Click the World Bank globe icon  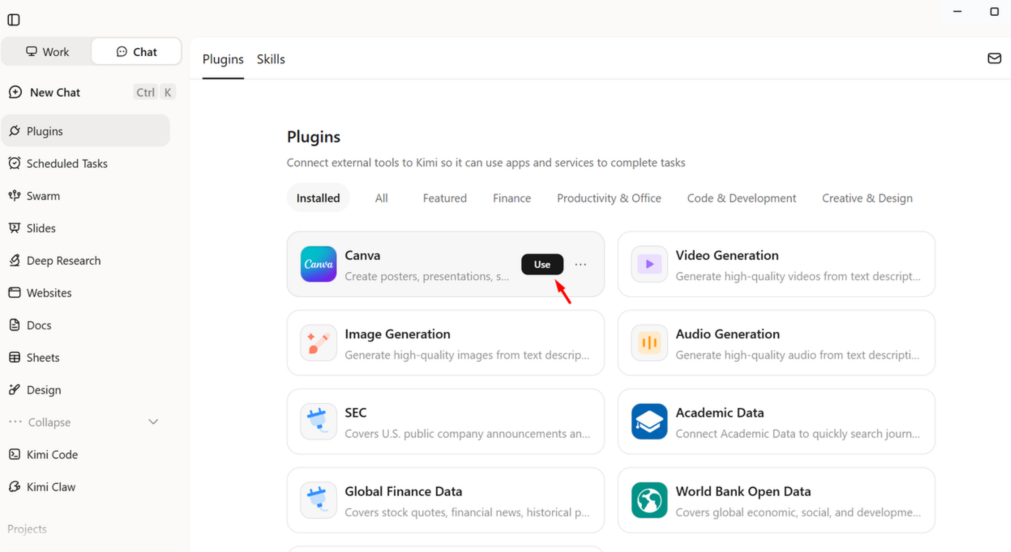pyautogui.click(x=649, y=500)
